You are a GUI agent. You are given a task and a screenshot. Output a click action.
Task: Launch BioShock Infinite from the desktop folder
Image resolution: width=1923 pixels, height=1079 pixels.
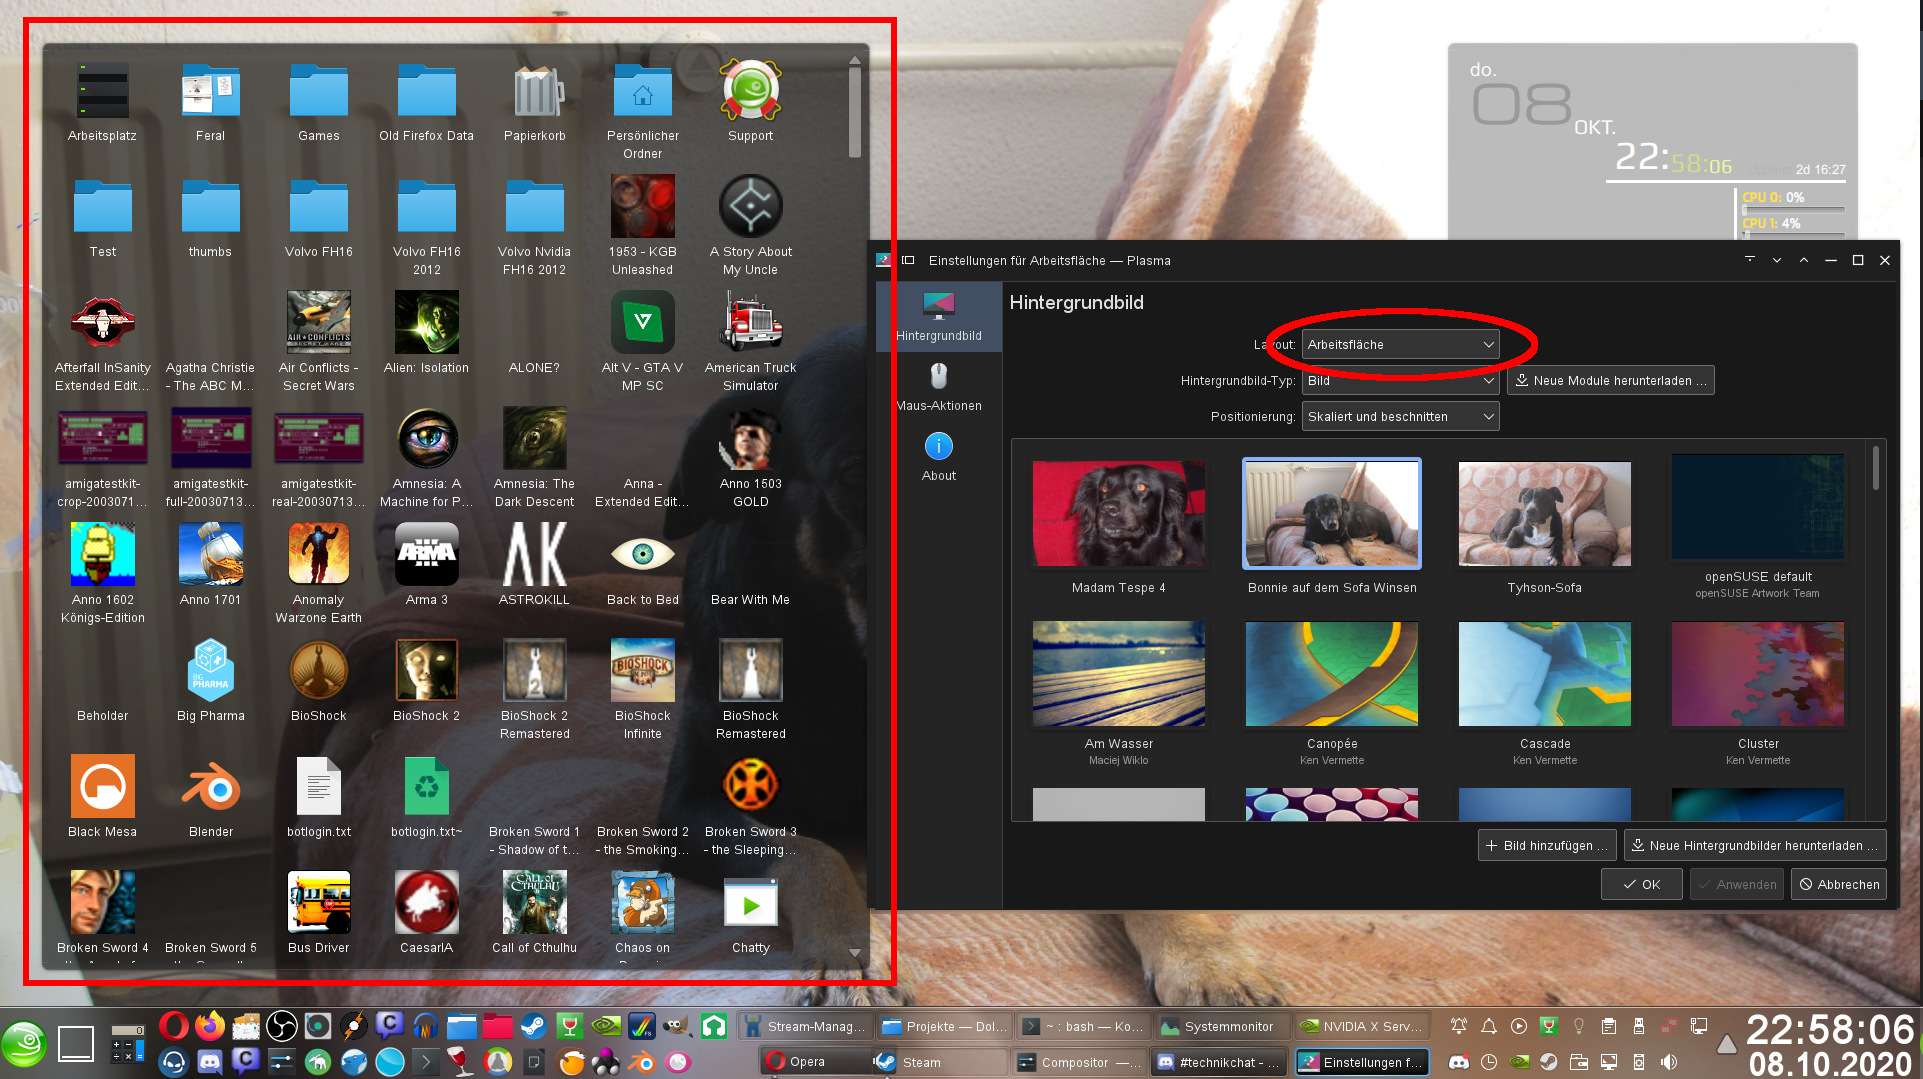(643, 670)
